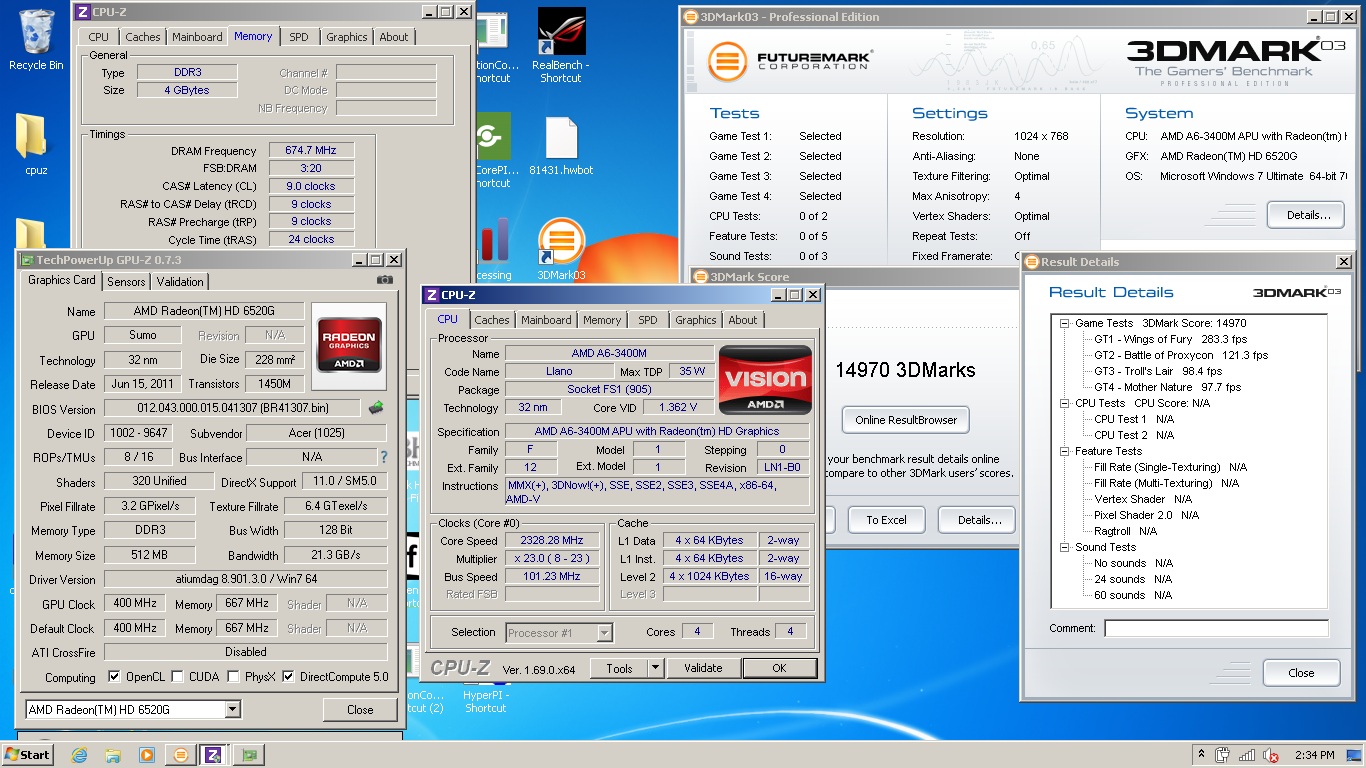The image size is (1366, 768).
Task: Click the Futuremark logo in 3DMark03
Action: pos(789,61)
